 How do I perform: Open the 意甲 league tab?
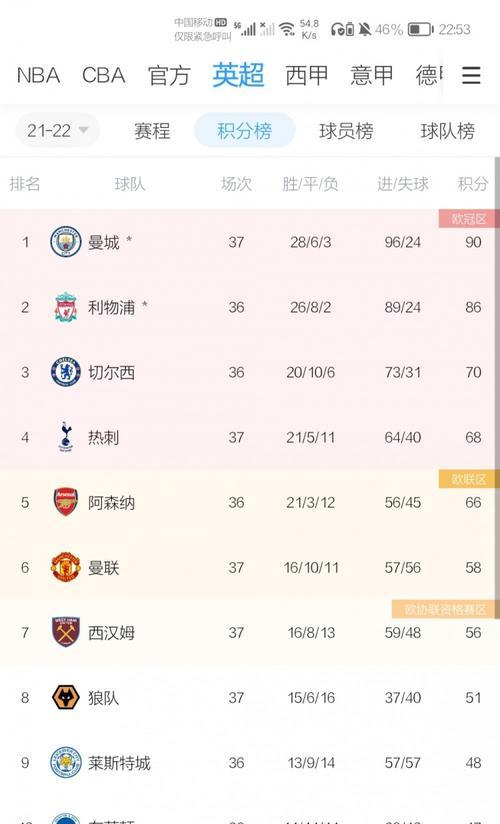pos(372,75)
